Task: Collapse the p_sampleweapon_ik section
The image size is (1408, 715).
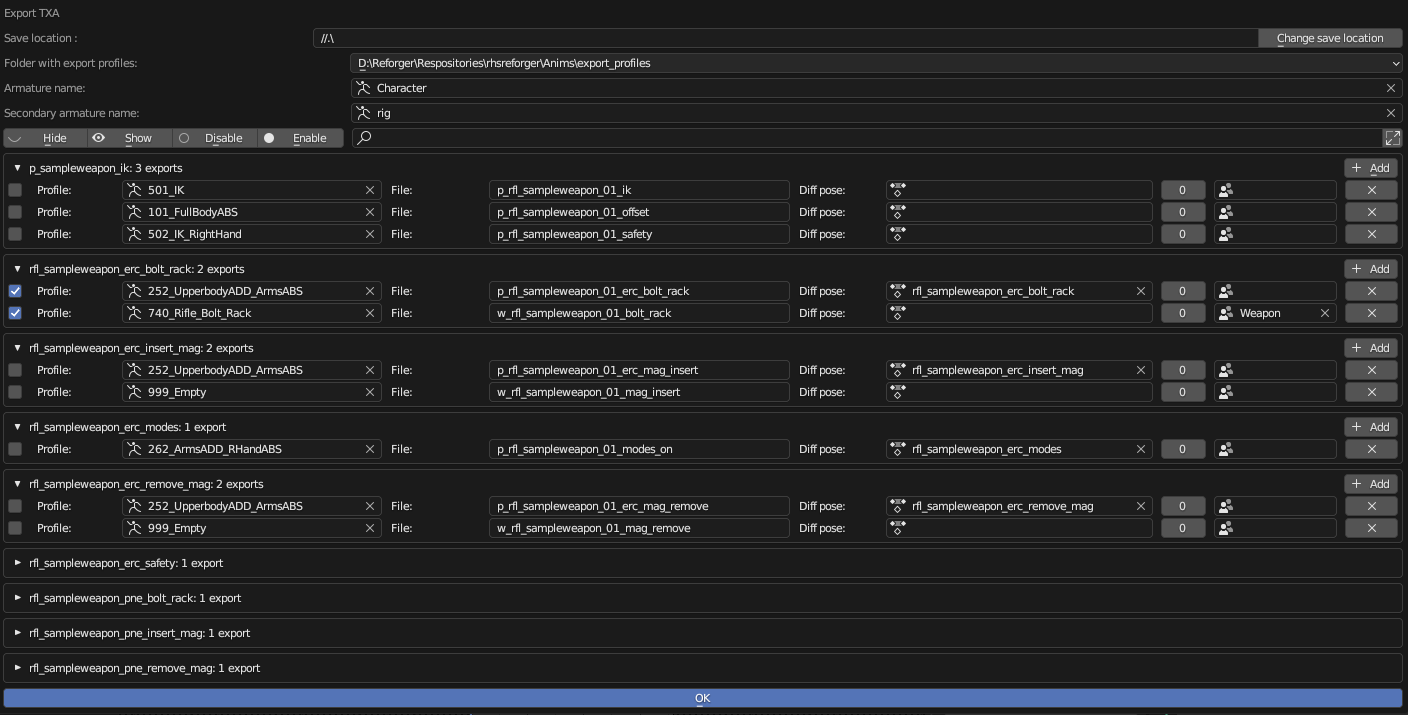Action: (x=17, y=168)
